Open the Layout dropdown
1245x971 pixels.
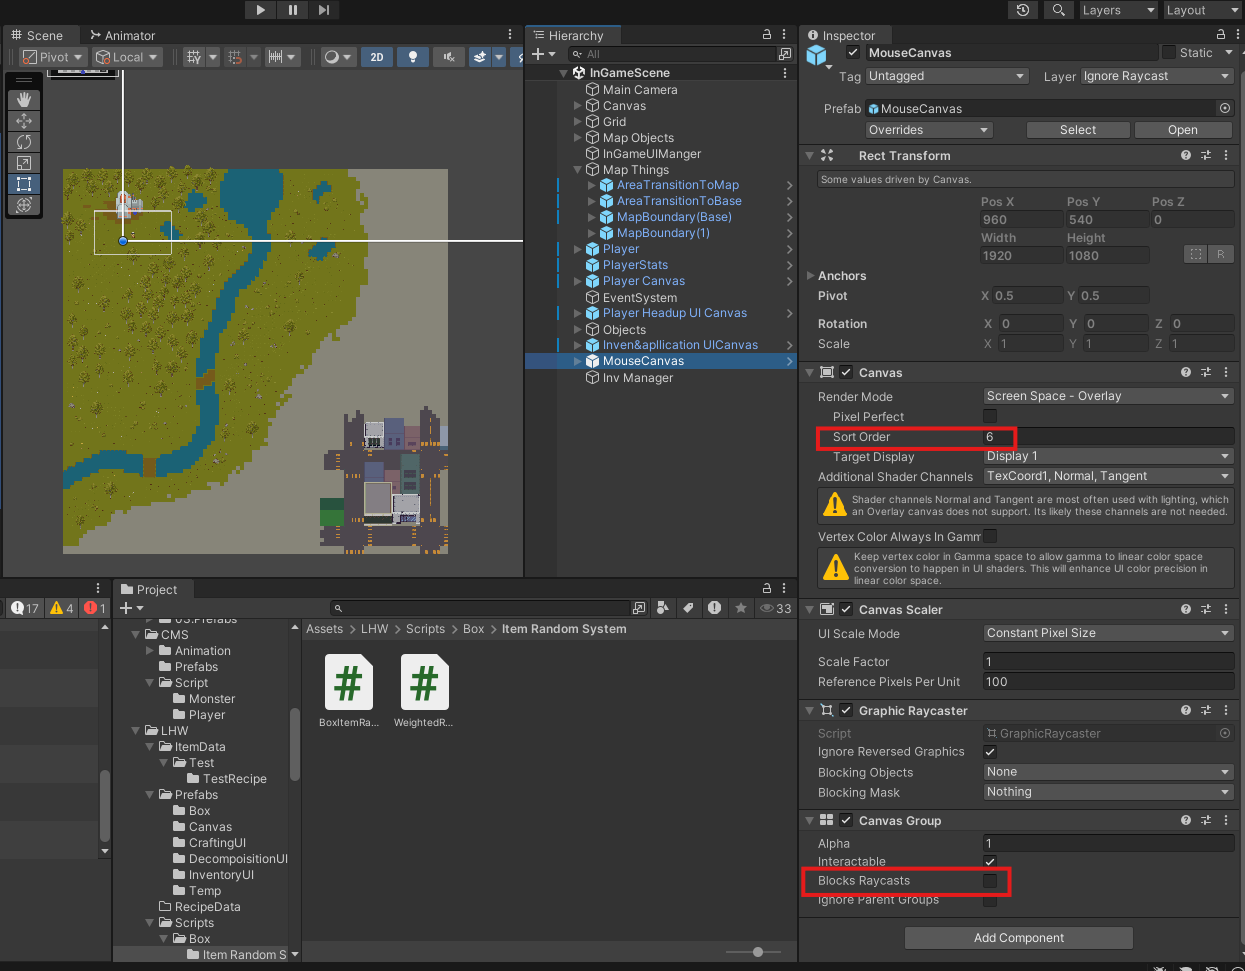point(1202,10)
